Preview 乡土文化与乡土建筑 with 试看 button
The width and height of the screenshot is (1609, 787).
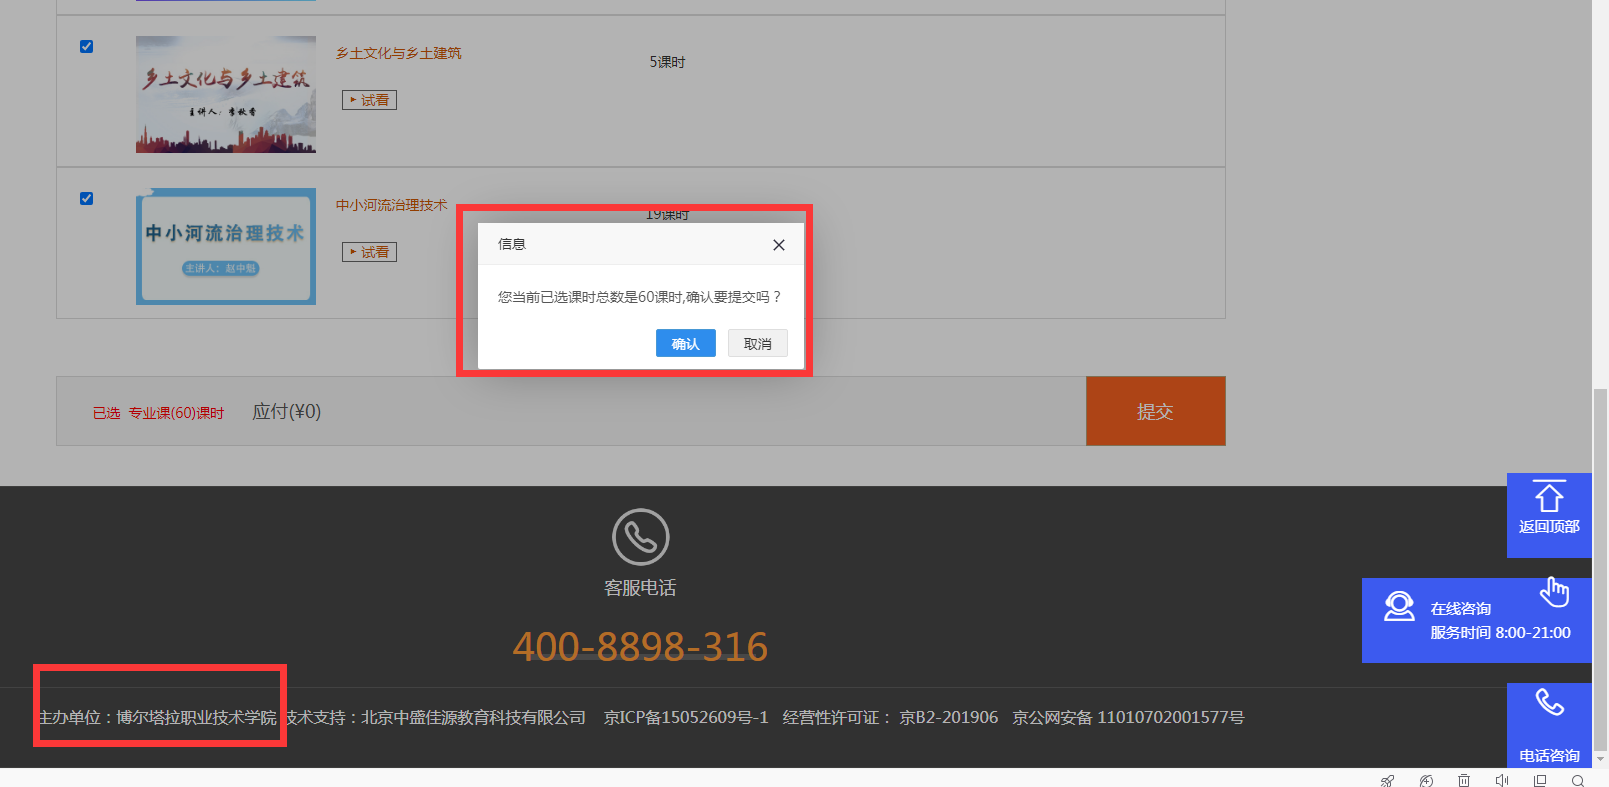click(369, 100)
